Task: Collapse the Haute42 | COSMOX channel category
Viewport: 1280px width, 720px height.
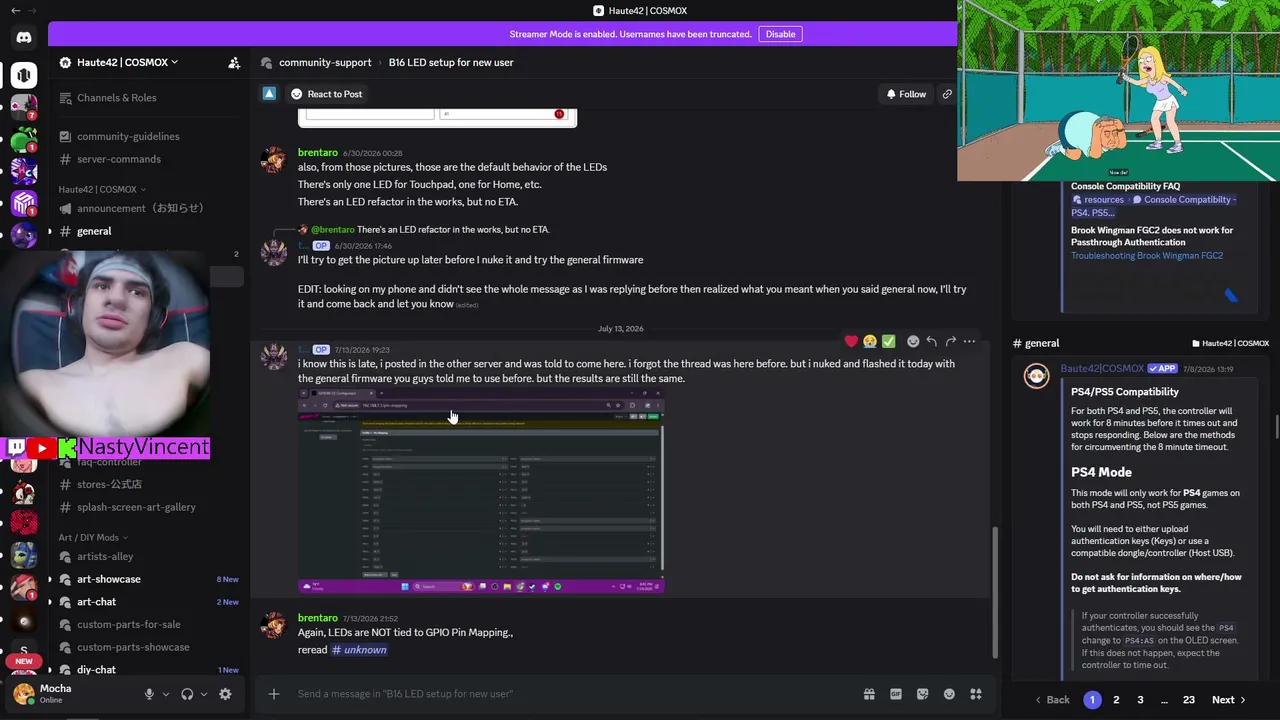Action: pos(102,189)
